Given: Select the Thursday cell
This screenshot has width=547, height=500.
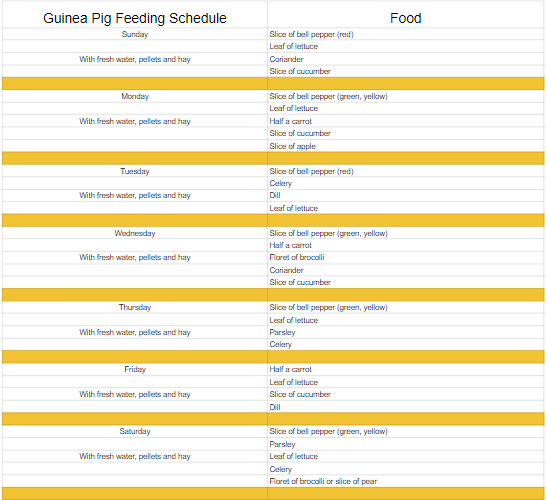Looking at the screenshot, I should [x=135, y=307].
